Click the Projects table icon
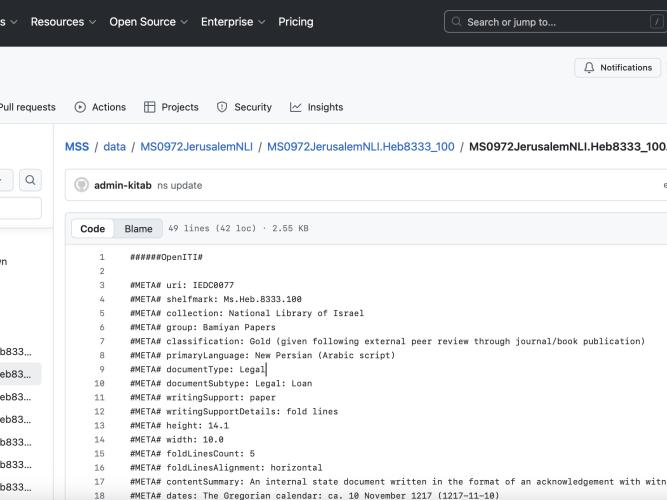 pyautogui.click(x=149, y=107)
